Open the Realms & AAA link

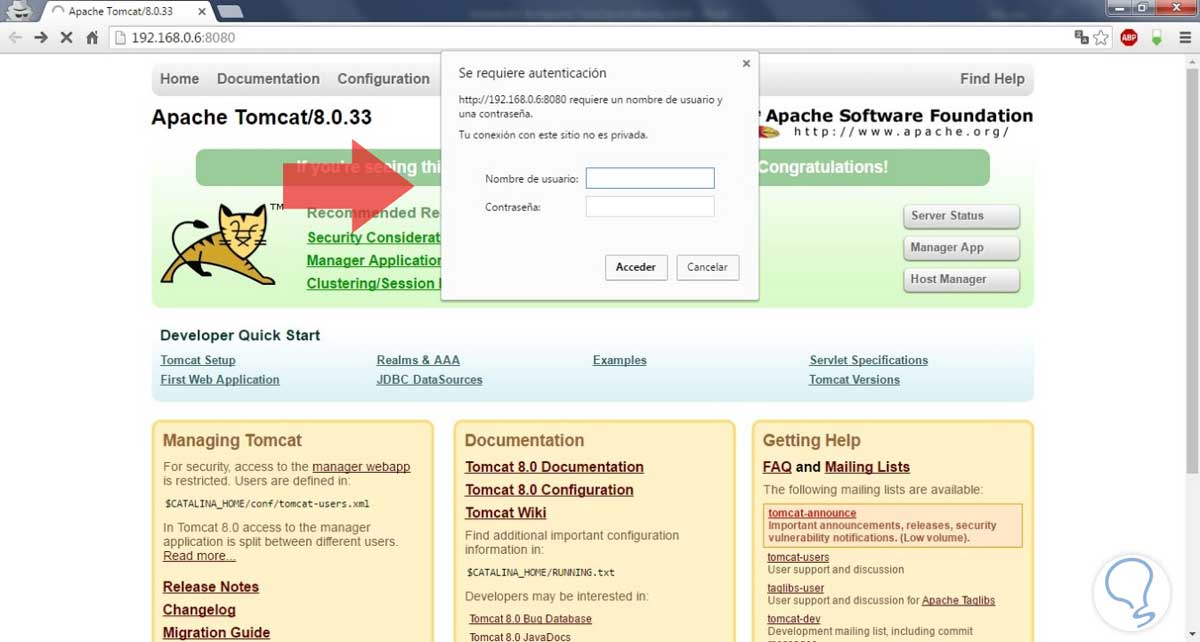[418, 360]
